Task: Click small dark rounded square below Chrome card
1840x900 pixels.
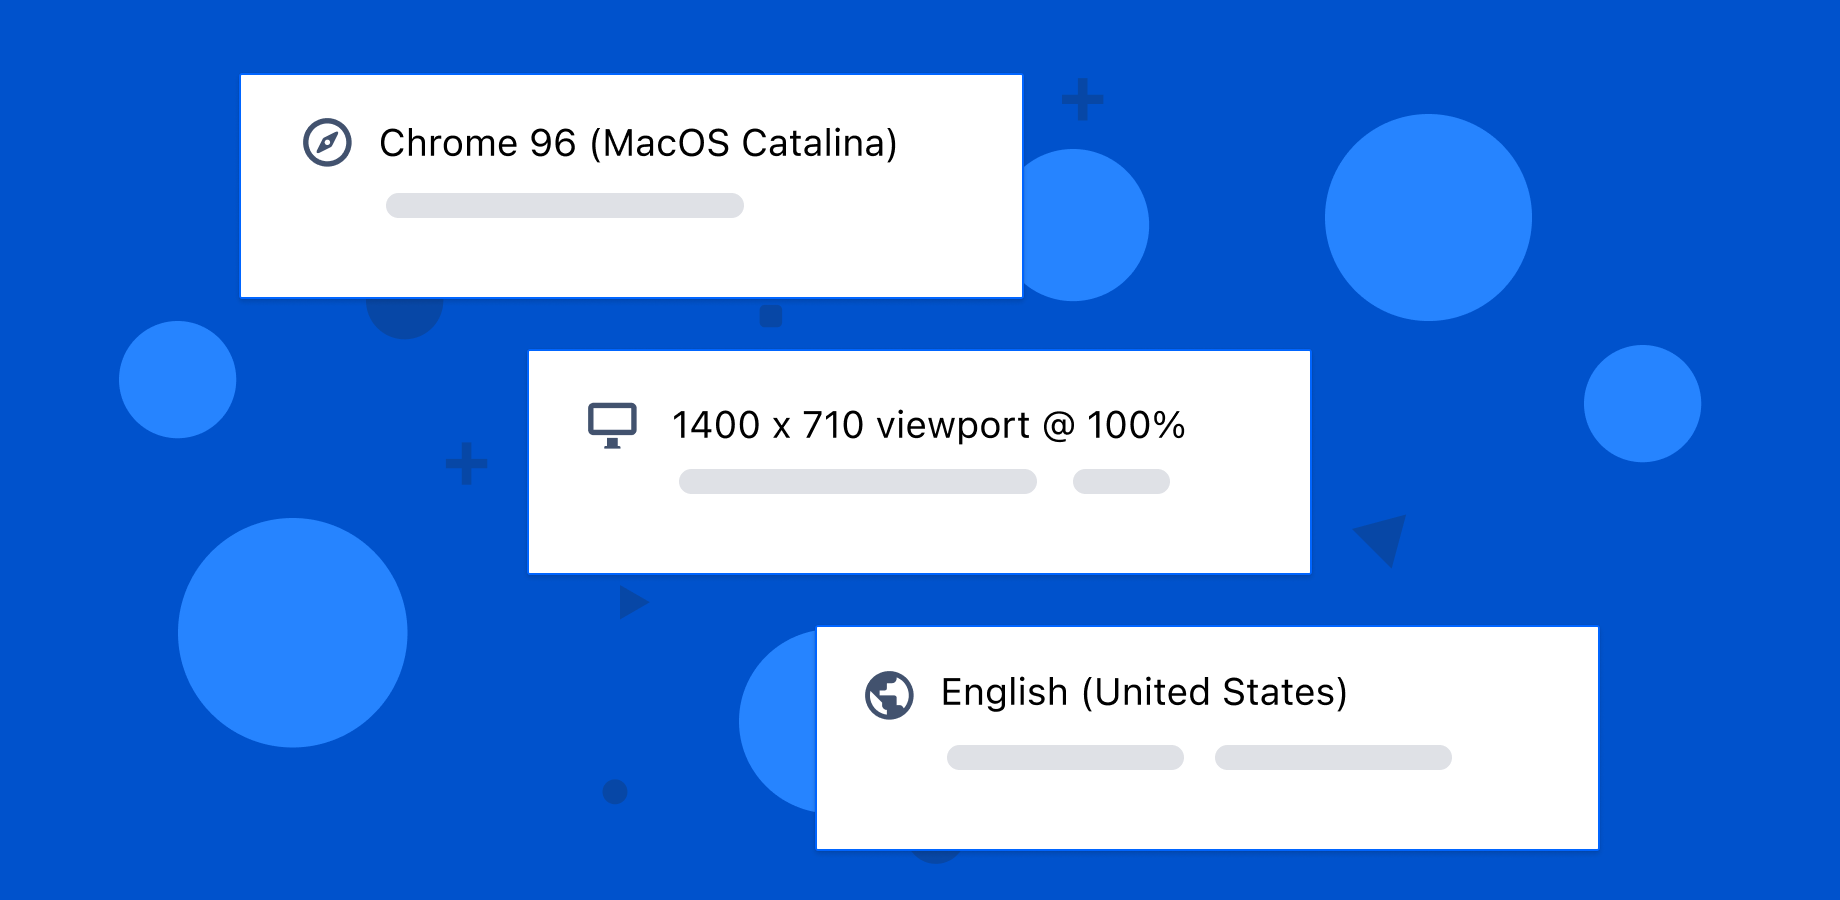Action: [771, 316]
